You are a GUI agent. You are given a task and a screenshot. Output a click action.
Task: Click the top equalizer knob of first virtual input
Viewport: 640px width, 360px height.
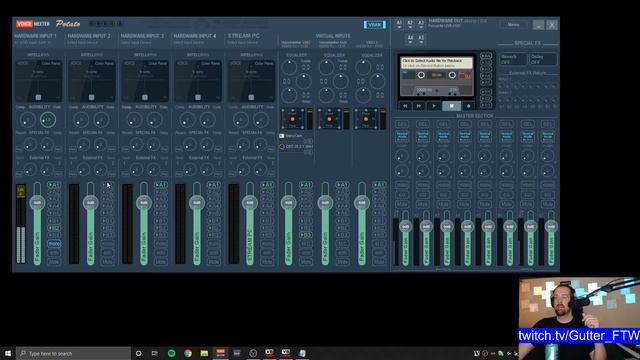(289, 67)
